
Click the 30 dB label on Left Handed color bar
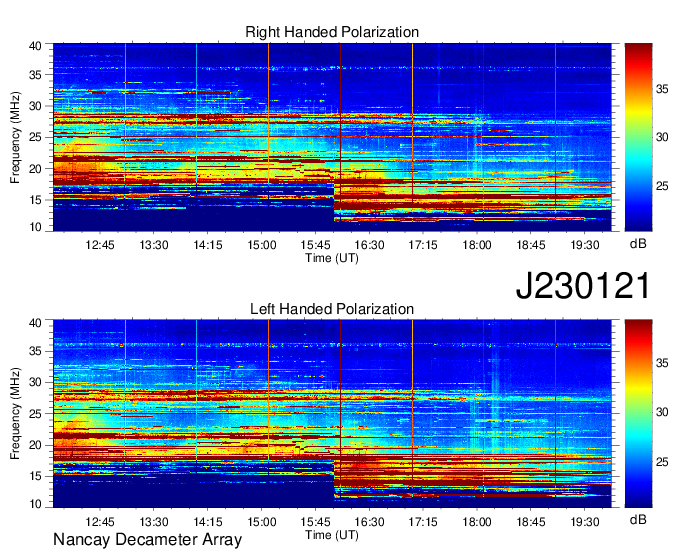coord(662,412)
